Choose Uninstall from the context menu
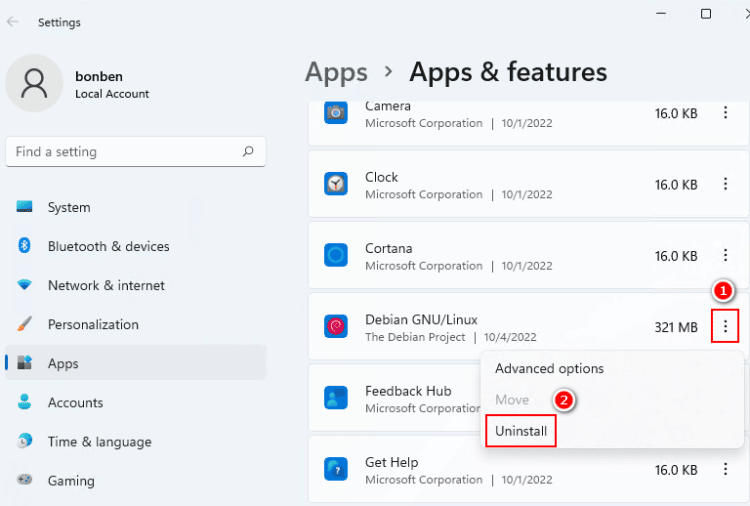 [x=520, y=431]
